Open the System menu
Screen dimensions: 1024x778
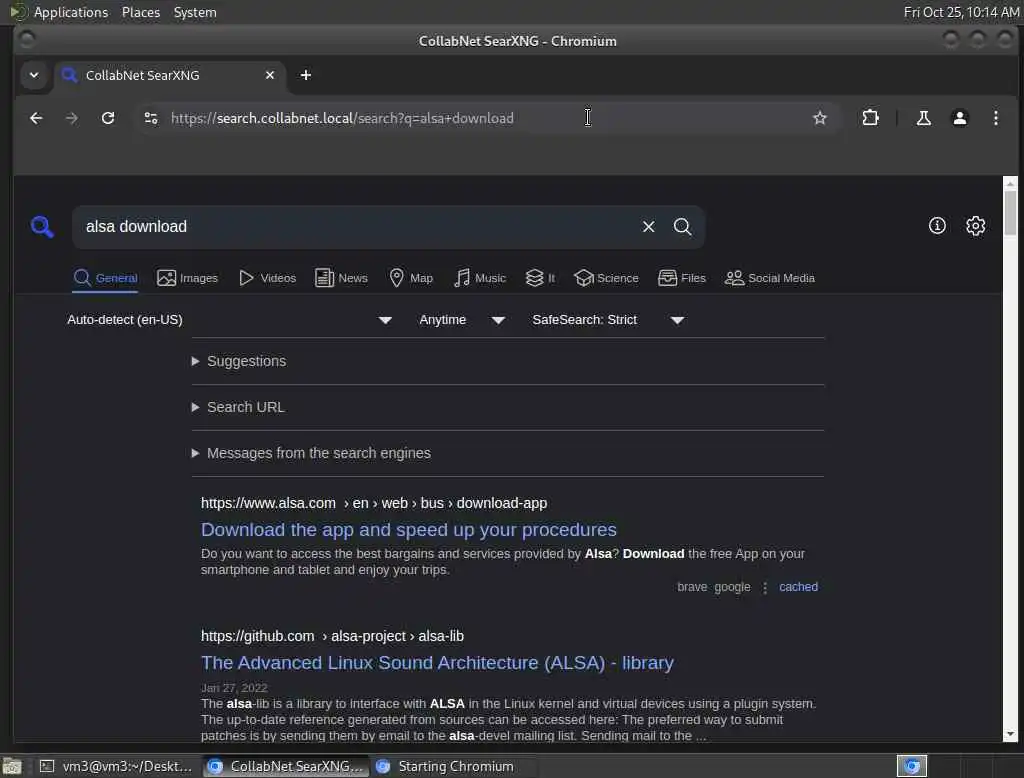[195, 12]
